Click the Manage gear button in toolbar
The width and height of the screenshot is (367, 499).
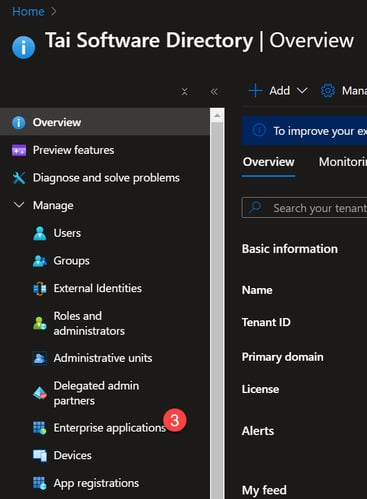click(328, 91)
